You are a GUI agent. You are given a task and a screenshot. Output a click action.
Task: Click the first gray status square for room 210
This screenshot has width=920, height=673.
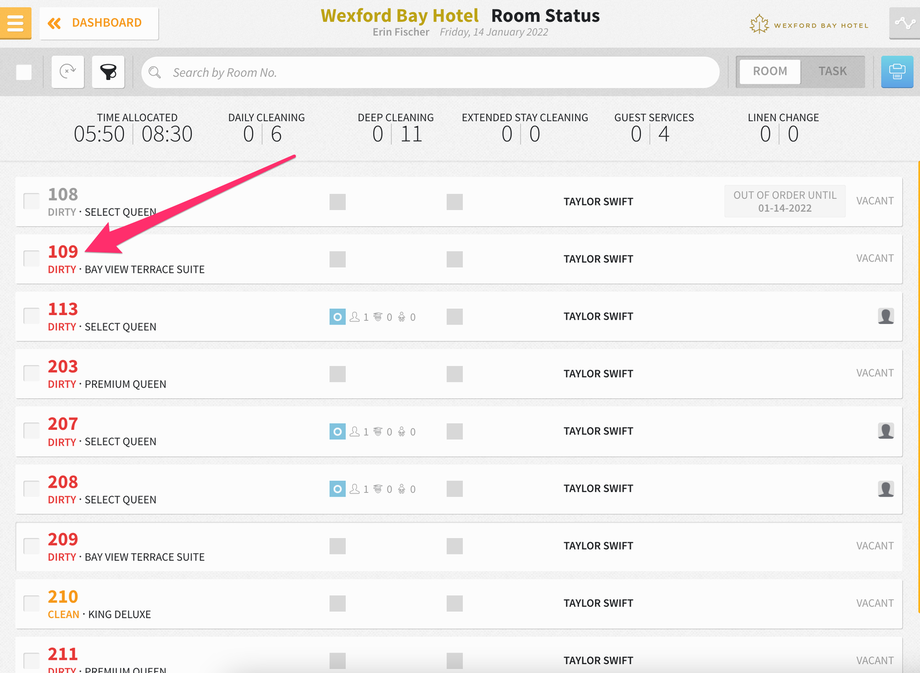[x=337, y=603]
